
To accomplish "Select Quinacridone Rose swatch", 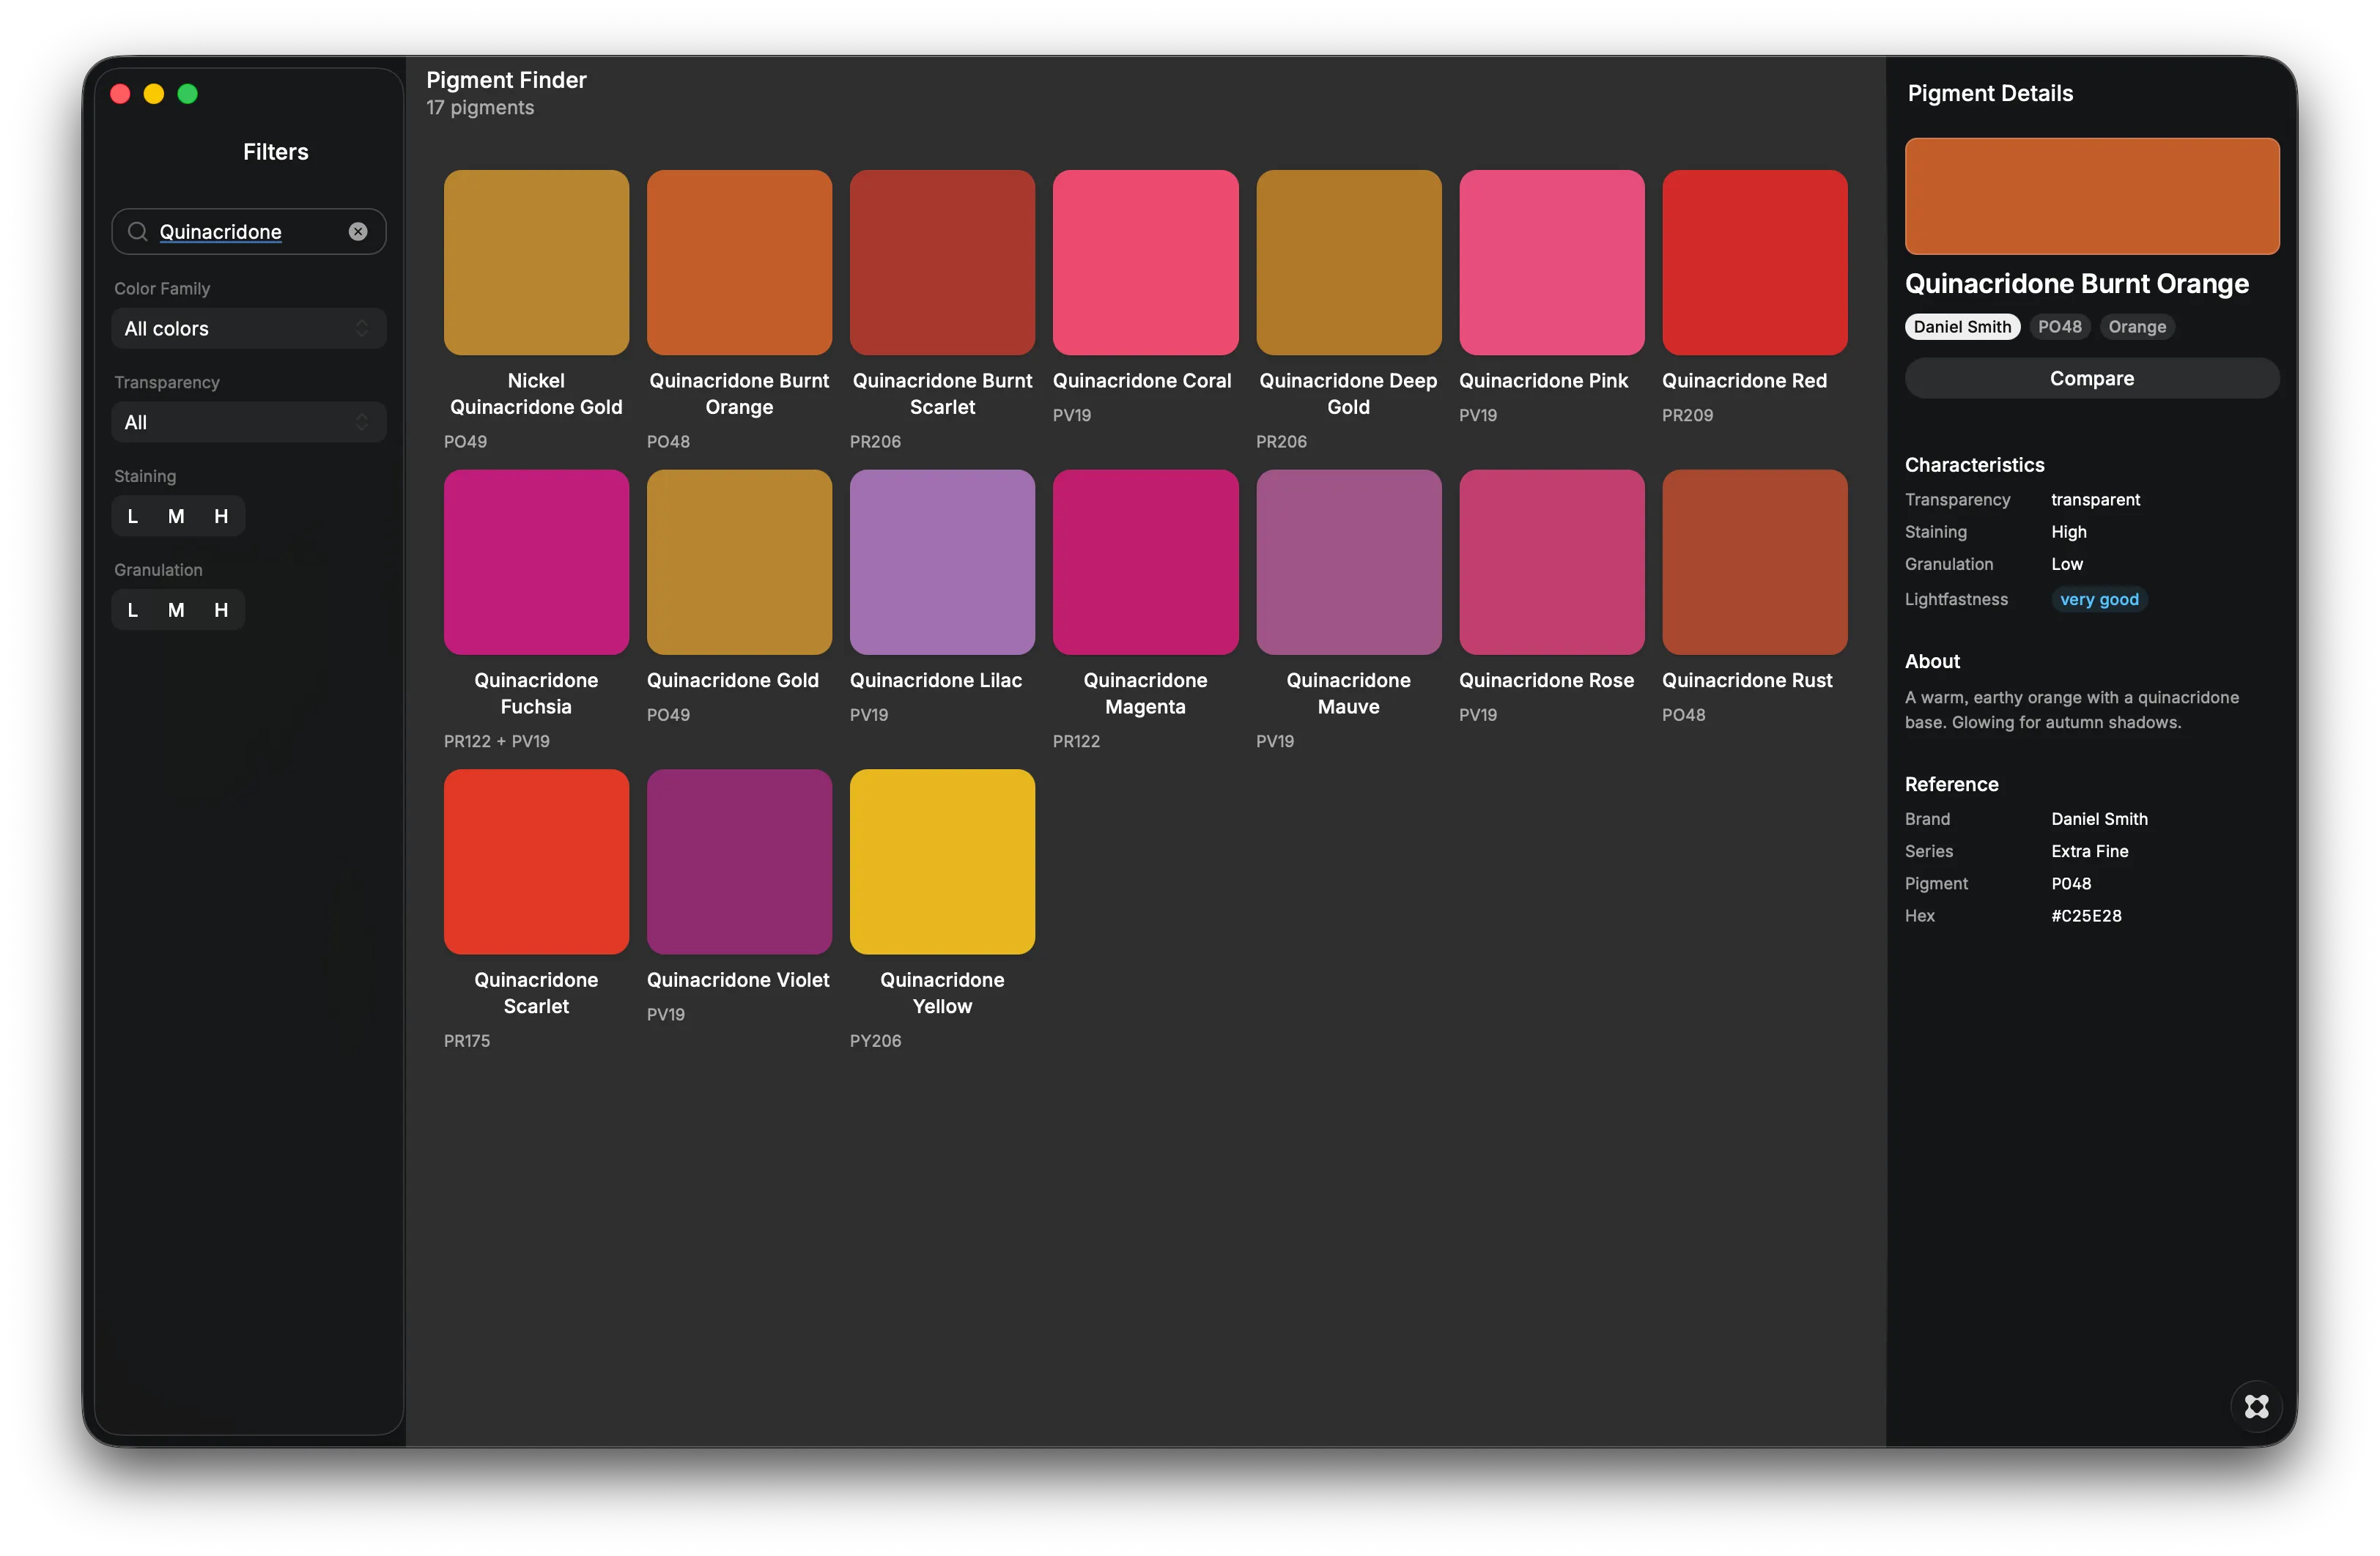I will click(x=1551, y=562).
